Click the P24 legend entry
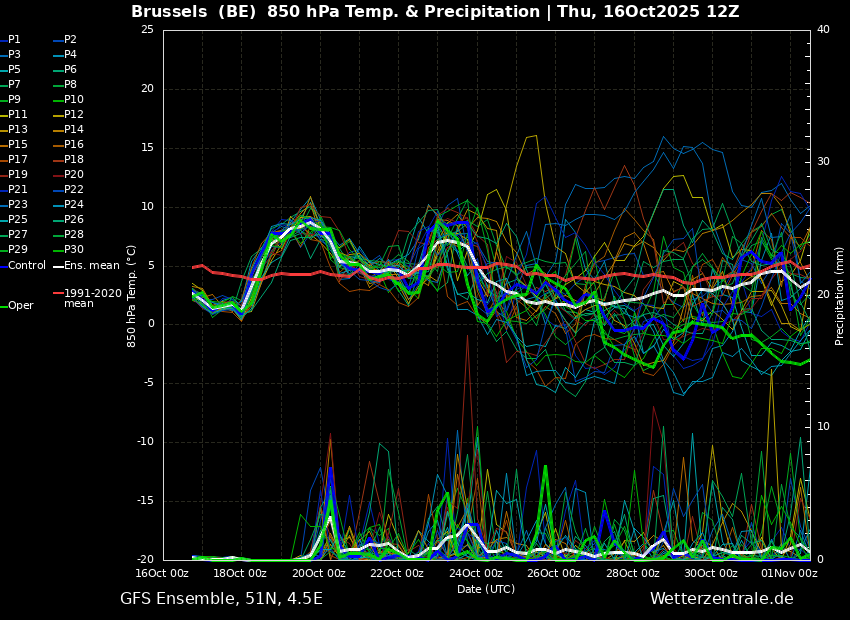Image resolution: width=850 pixels, height=620 pixels. tap(68, 204)
